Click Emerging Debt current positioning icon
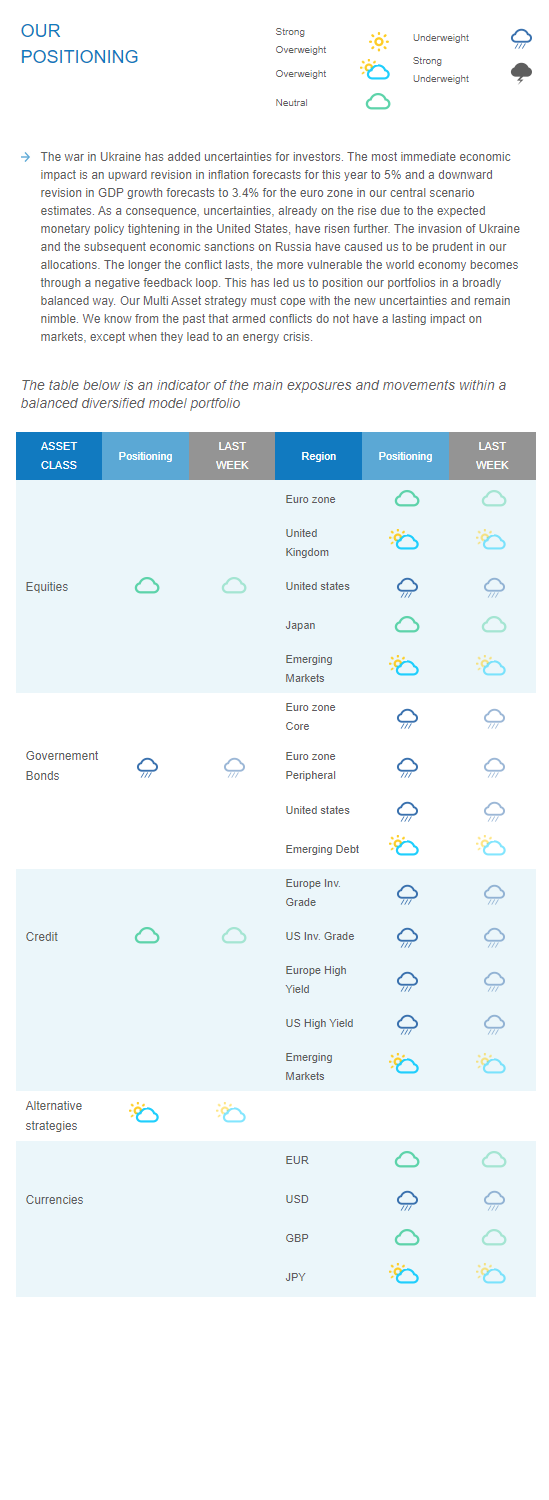The height and width of the screenshot is (1500, 549). click(405, 846)
